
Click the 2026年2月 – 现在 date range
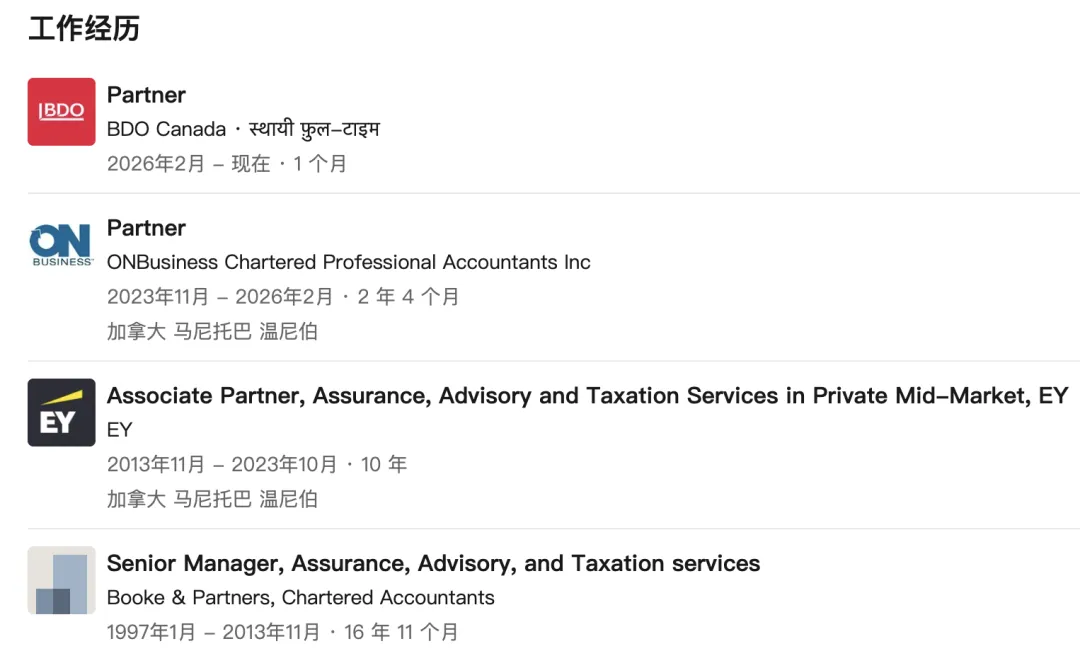[189, 164]
